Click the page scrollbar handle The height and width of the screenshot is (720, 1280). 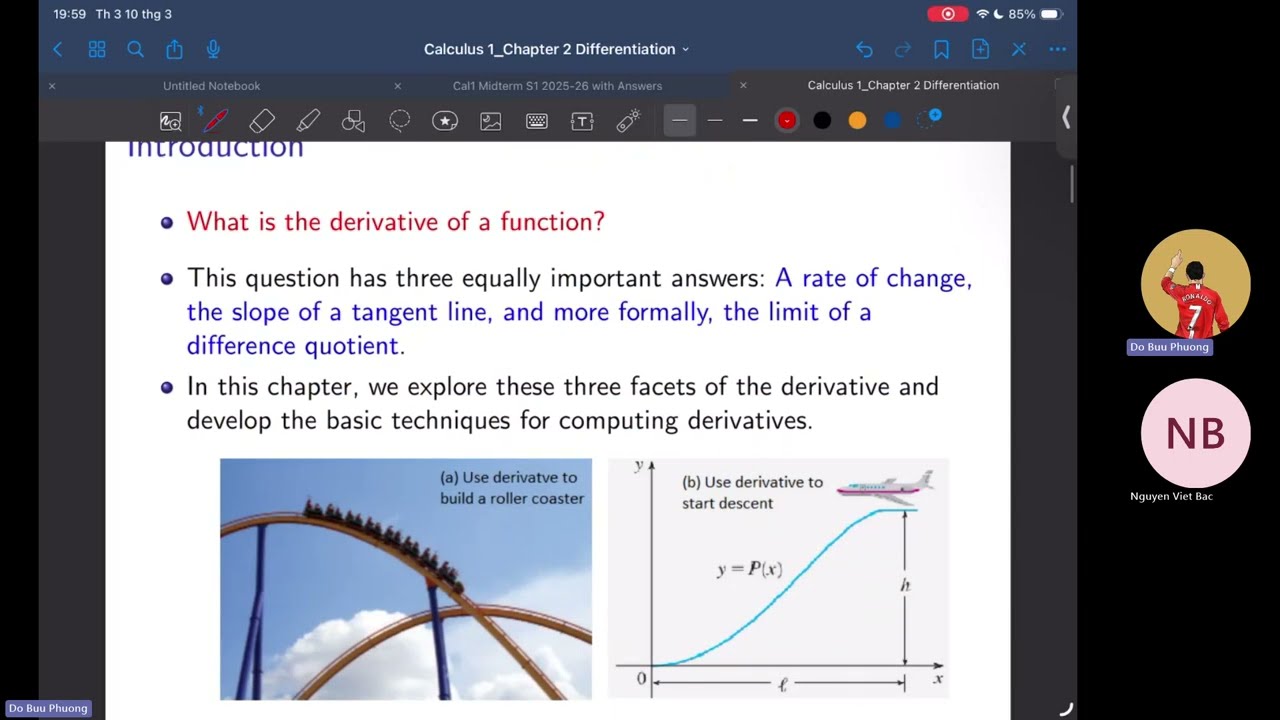pos(1072,185)
